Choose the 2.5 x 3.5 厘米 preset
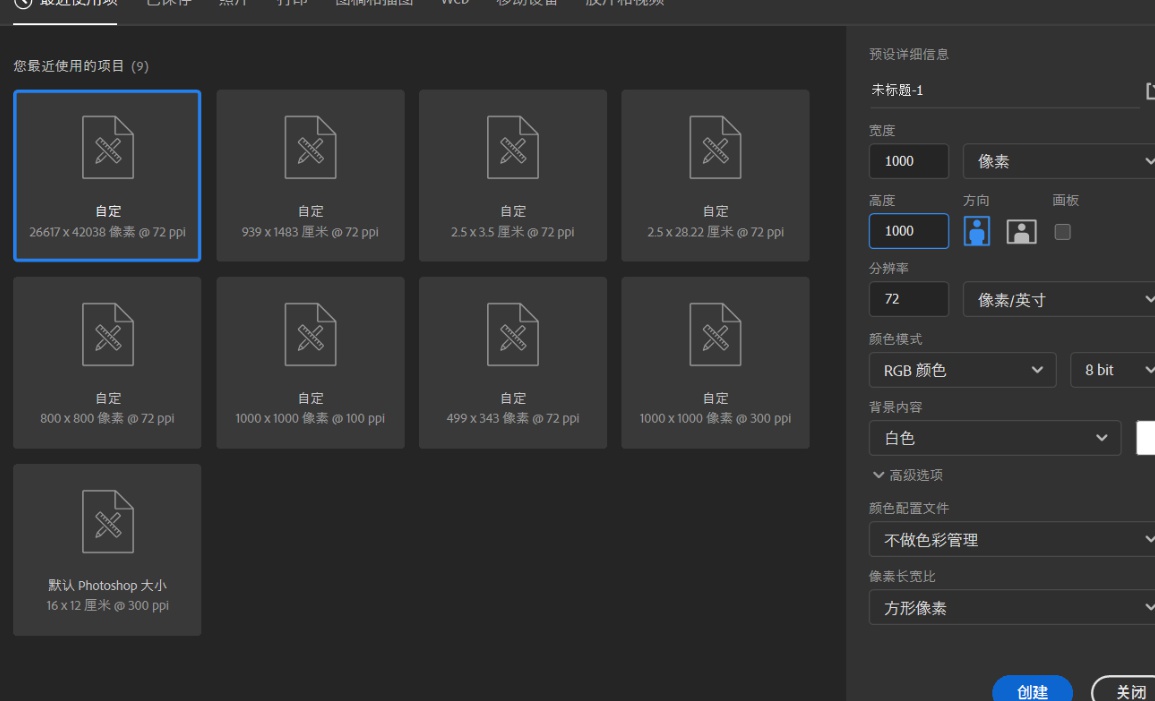The image size is (1155, 701). coord(512,175)
